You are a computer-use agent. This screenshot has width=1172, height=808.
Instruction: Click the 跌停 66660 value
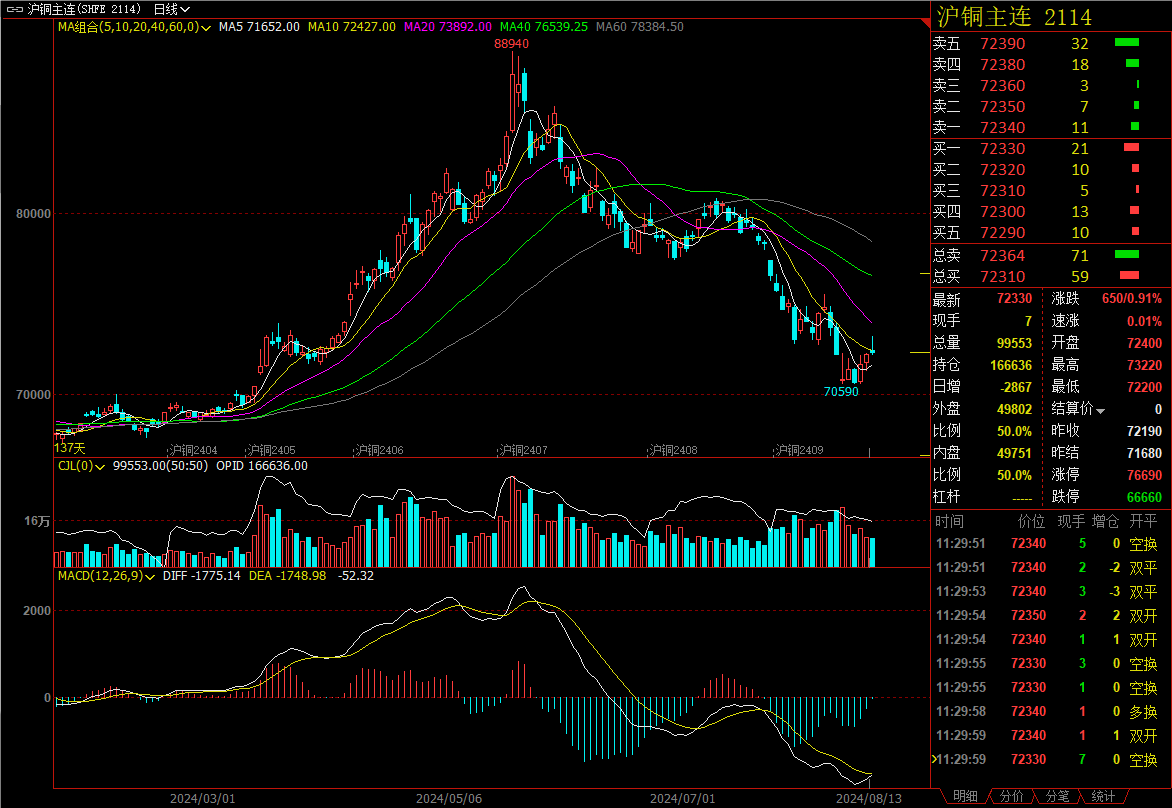1144,497
